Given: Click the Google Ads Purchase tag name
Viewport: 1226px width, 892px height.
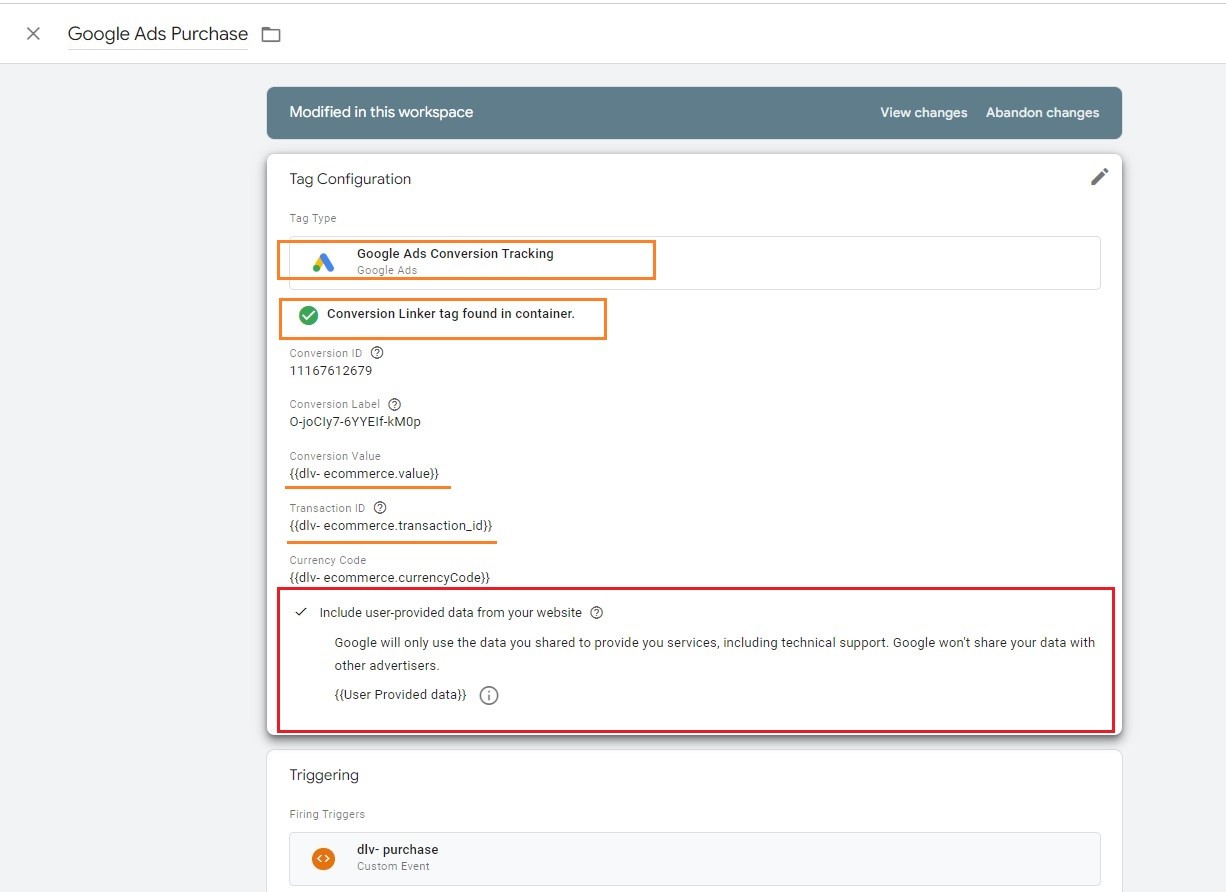Looking at the screenshot, I should tap(157, 33).
